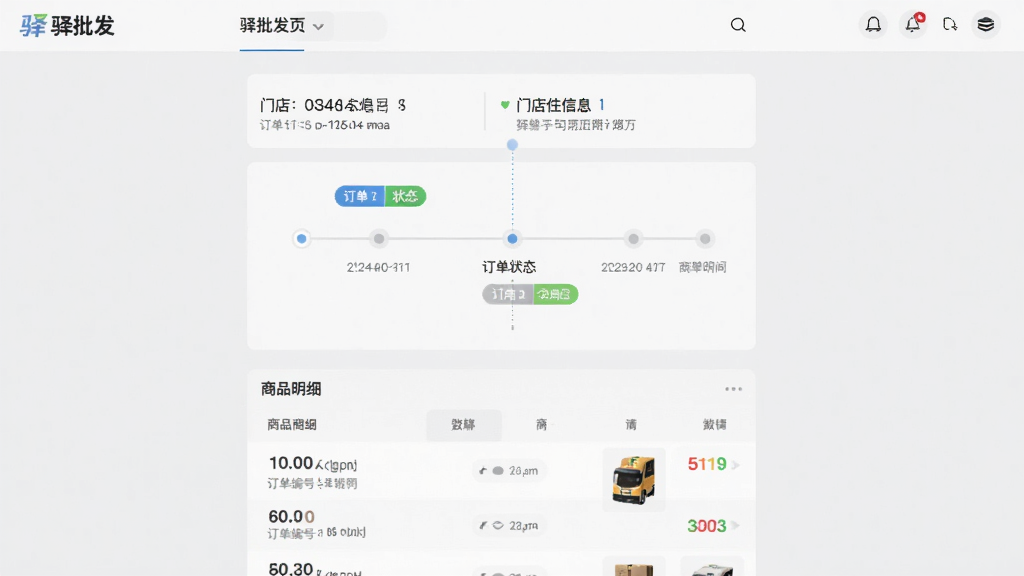The height and width of the screenshot is (576, 1024).
Task: Click the 60.00 product row amount
Action: (x=291, y=517)
